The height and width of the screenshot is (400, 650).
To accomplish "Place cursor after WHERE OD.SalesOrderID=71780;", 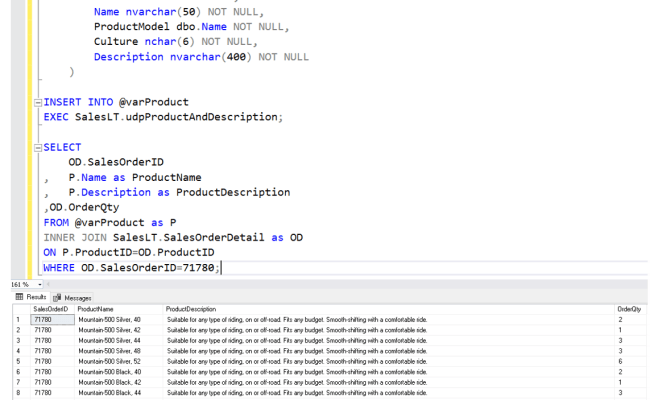I will click(x=221, y=268).
